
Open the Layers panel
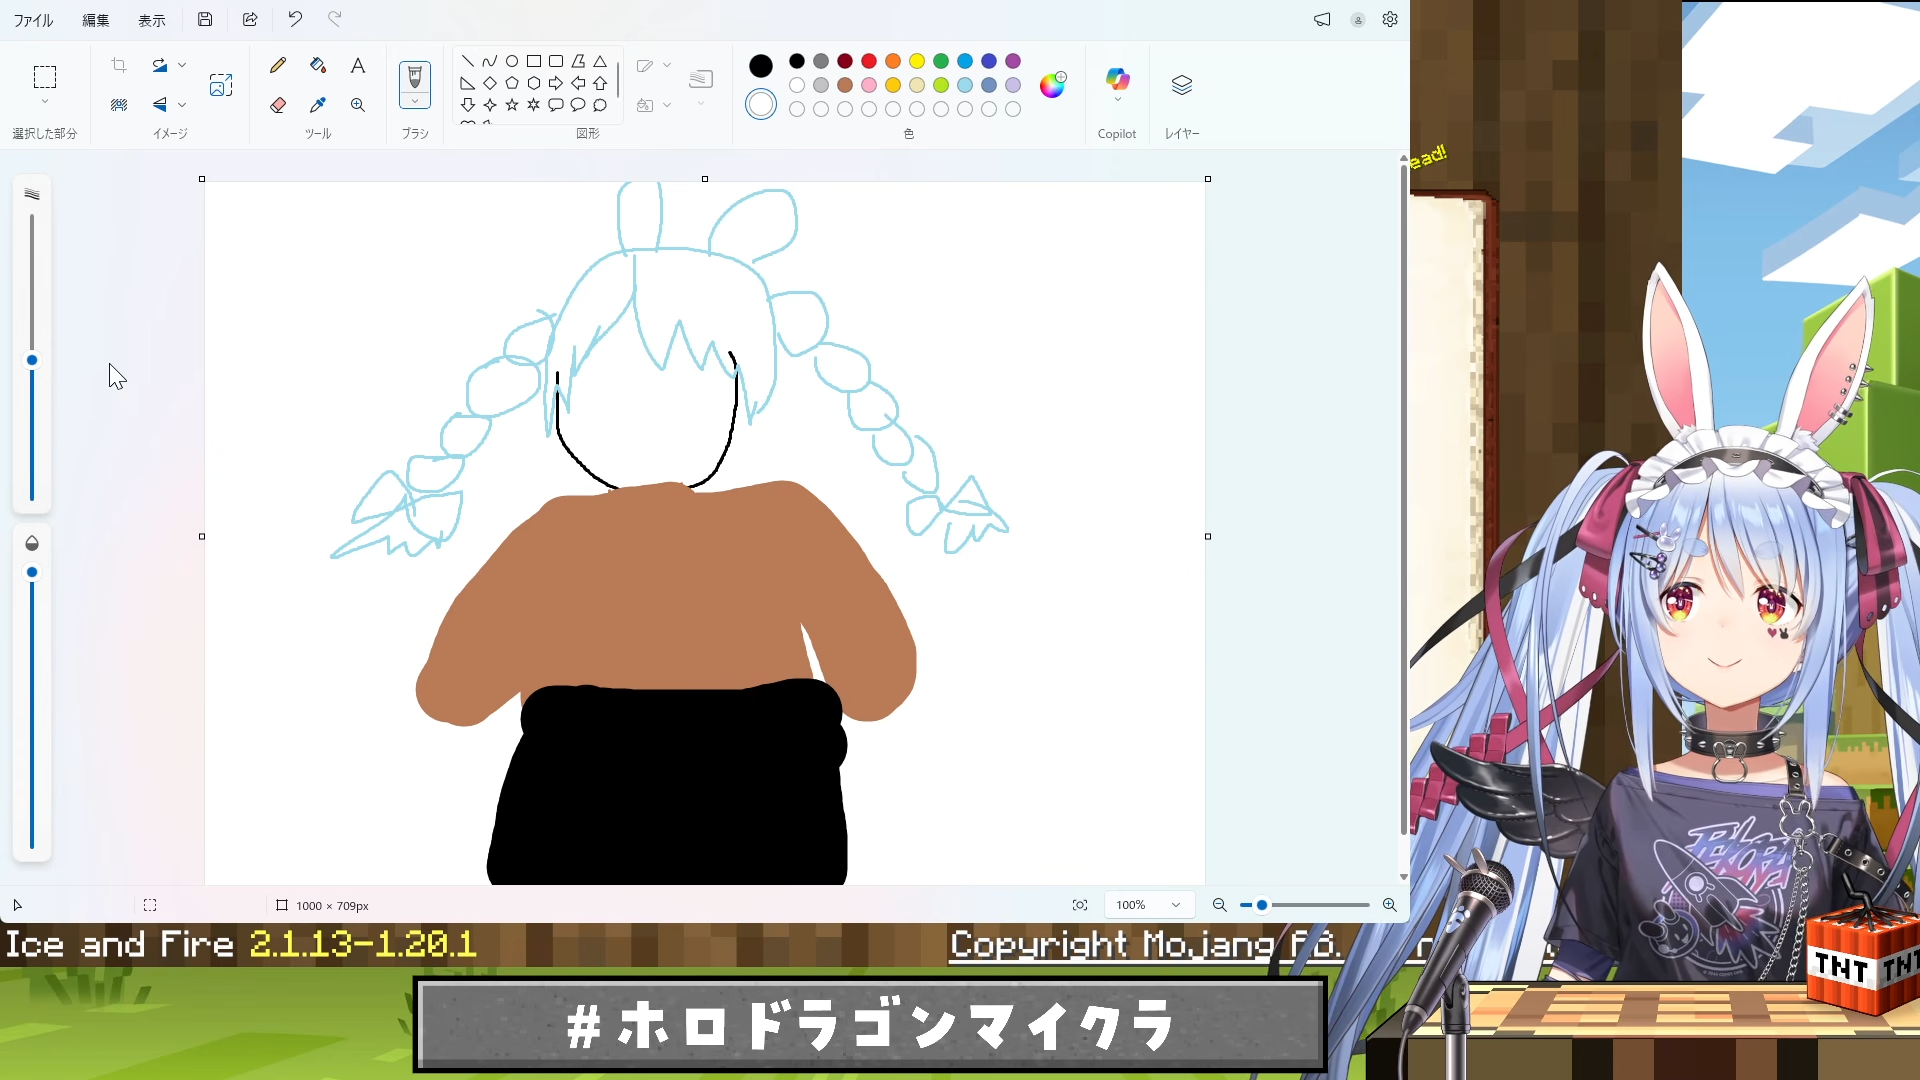[x=1182, y=86]
